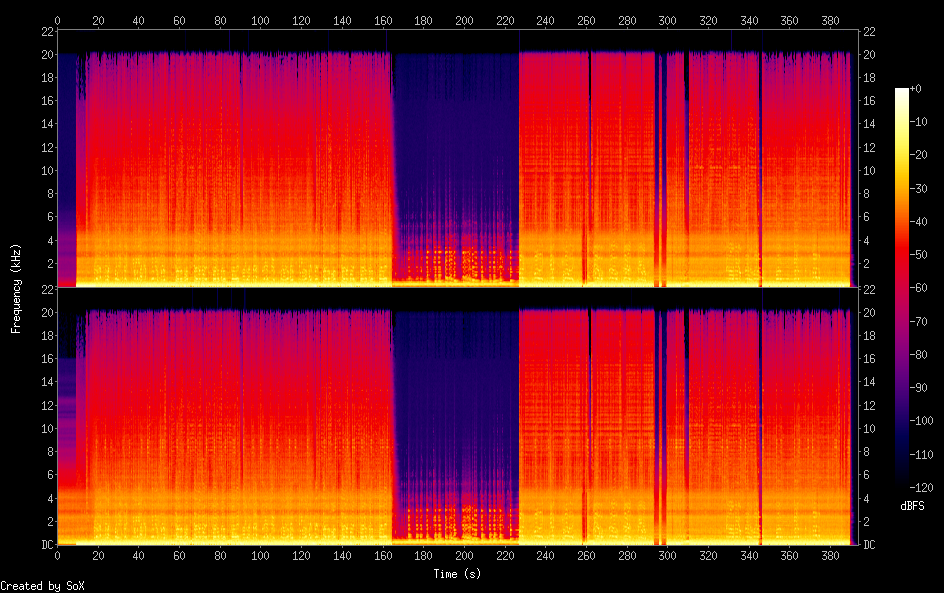Viewport: 944px width, 593px height.
Task: Select the "+0" value on the dBFS scale
Action: [x=915, y=88]
